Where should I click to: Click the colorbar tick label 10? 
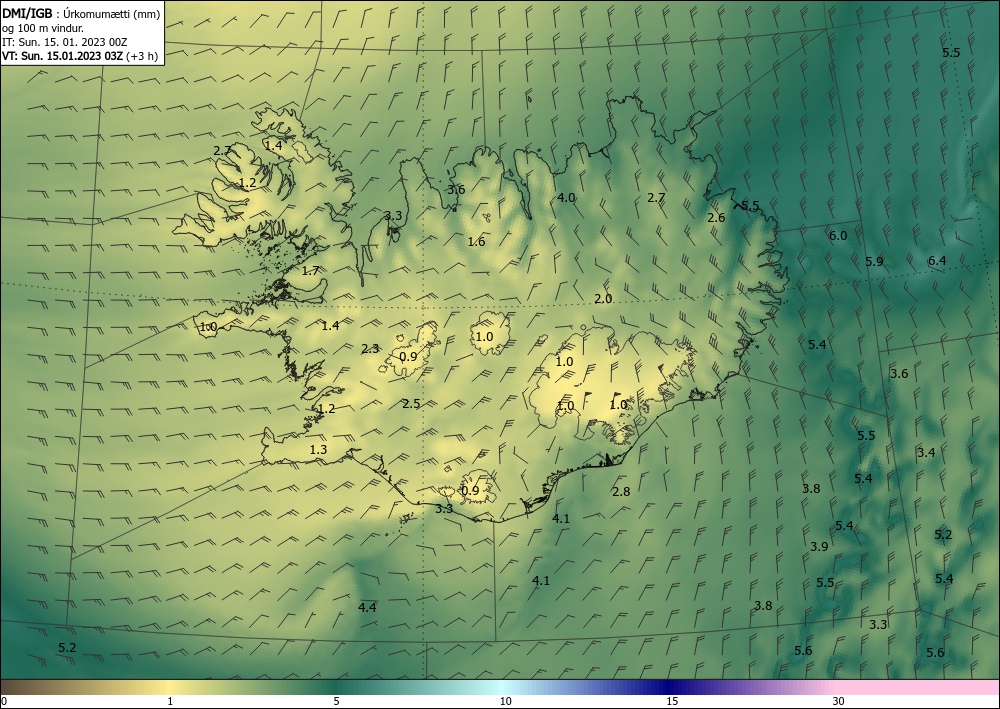[x=505, y=701]
